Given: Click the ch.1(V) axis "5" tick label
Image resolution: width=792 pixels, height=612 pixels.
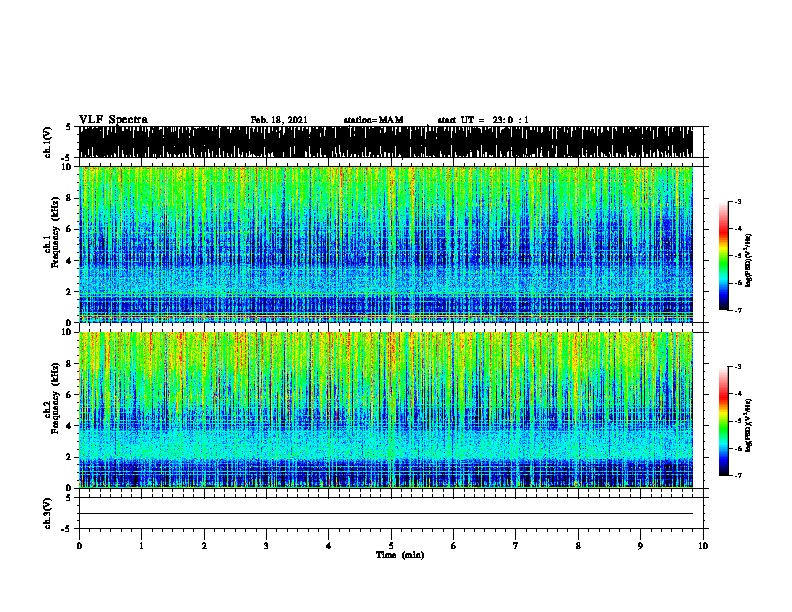Looking at the screenshot, I should pos(68,127).
